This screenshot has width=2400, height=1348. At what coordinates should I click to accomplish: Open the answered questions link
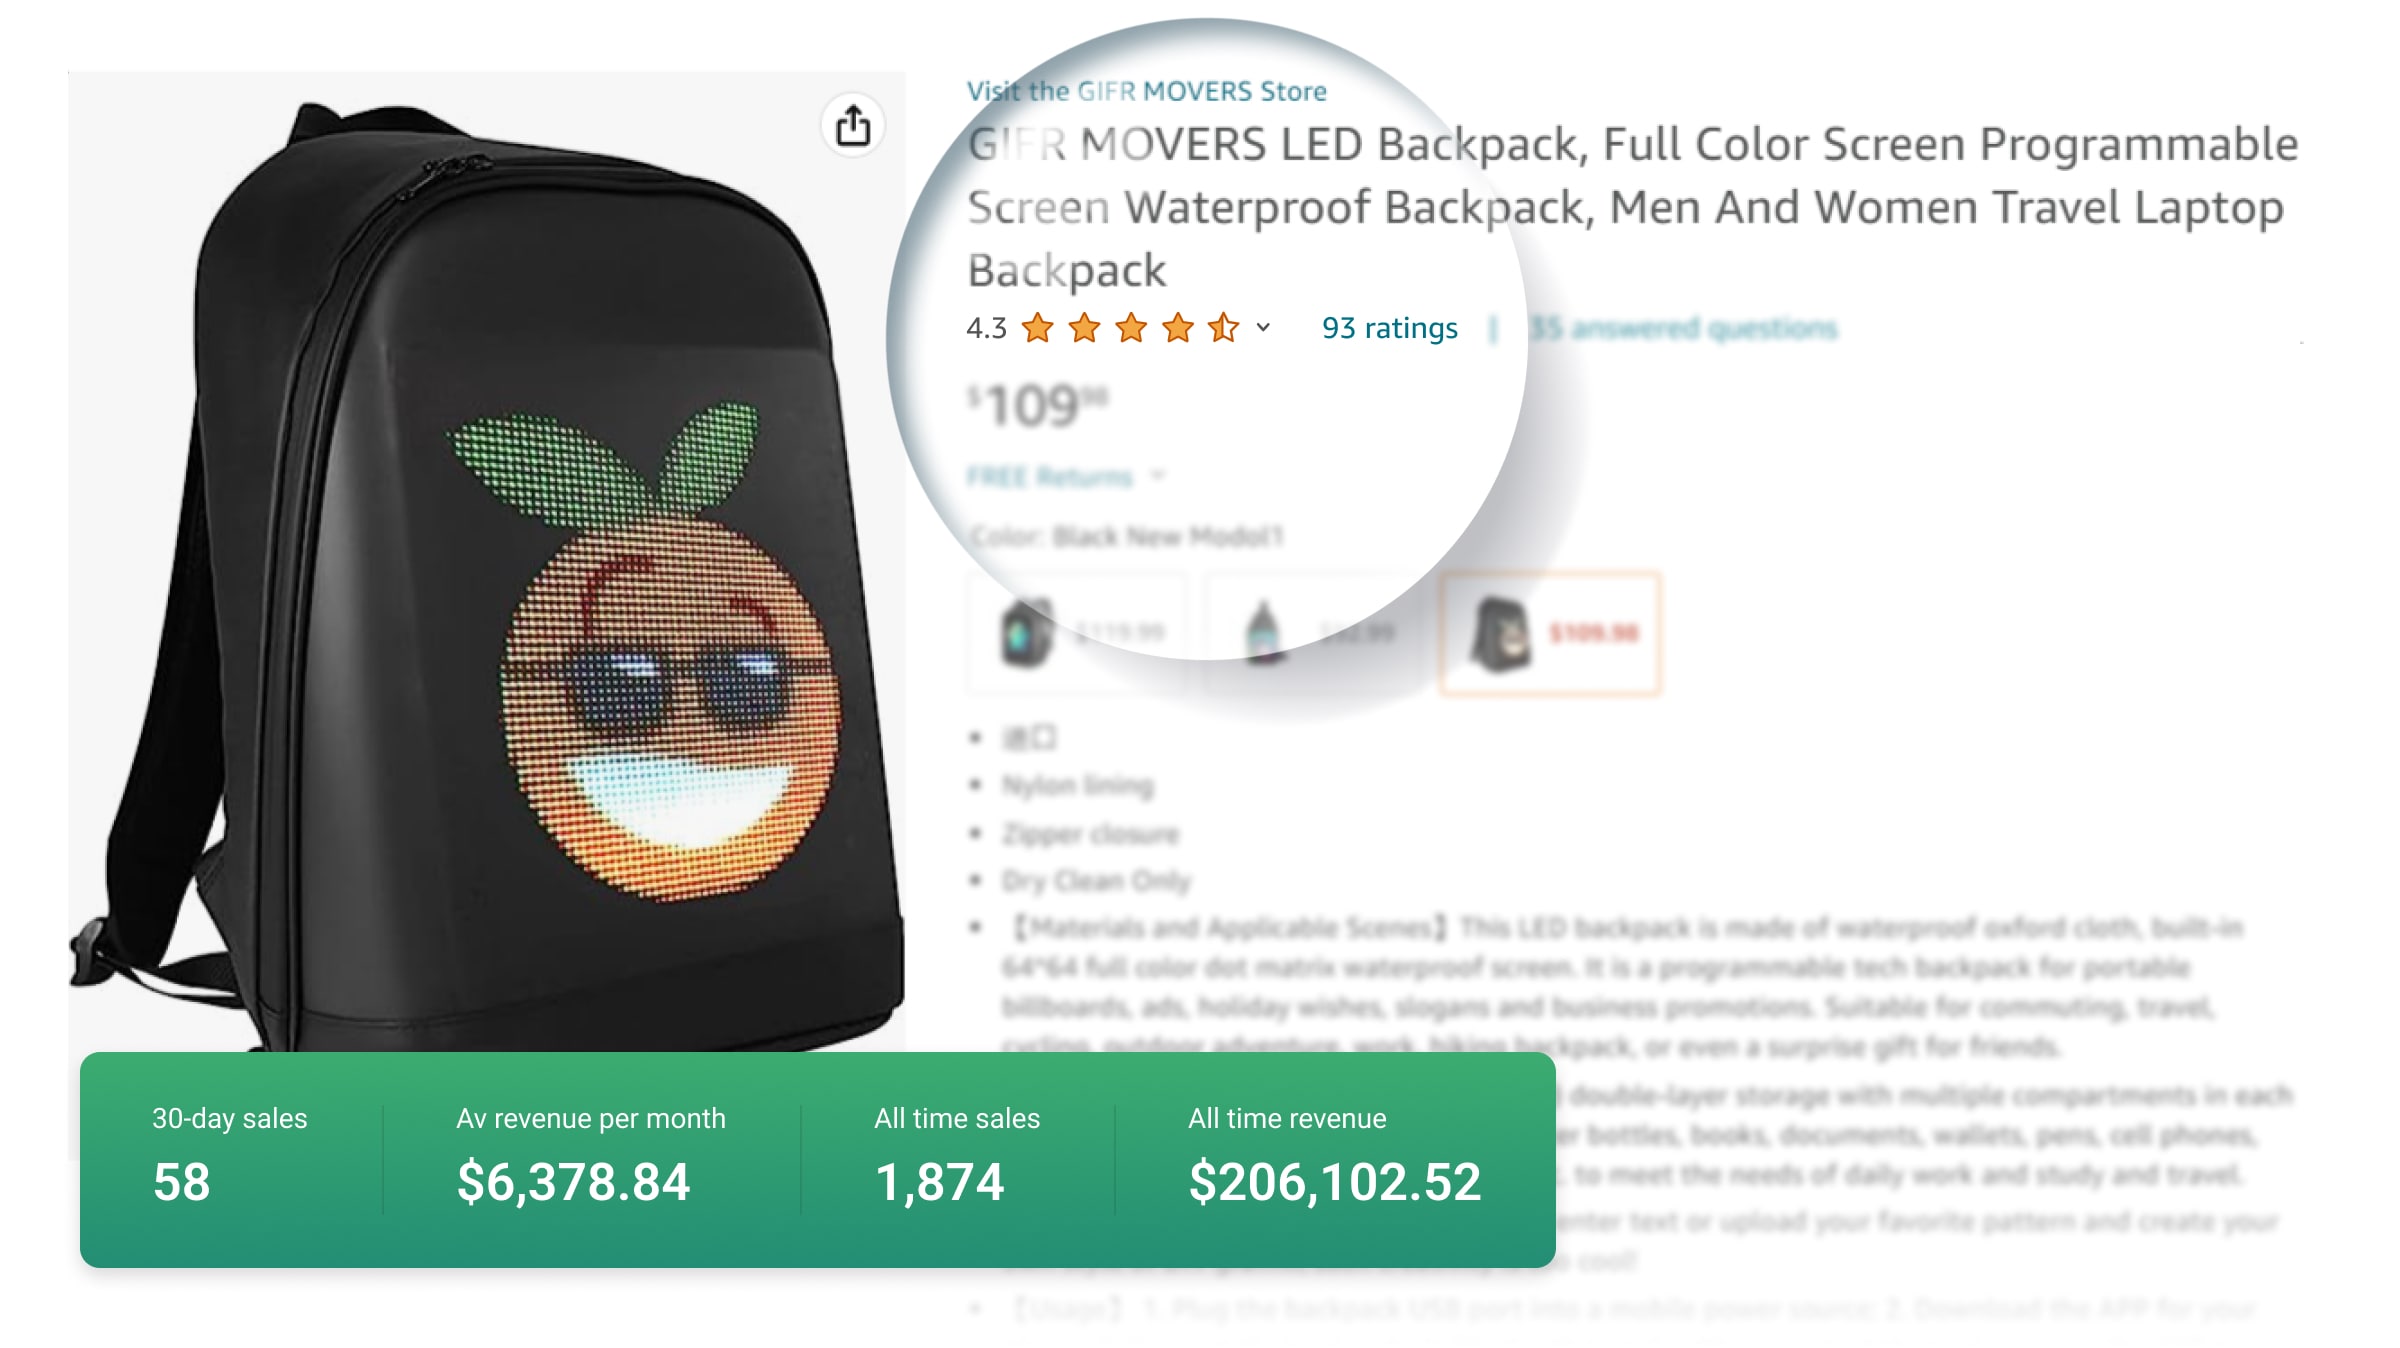1684,328
